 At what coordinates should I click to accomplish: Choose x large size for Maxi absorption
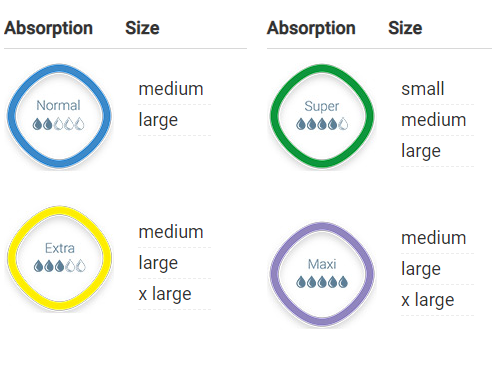(x=427, y=300)
